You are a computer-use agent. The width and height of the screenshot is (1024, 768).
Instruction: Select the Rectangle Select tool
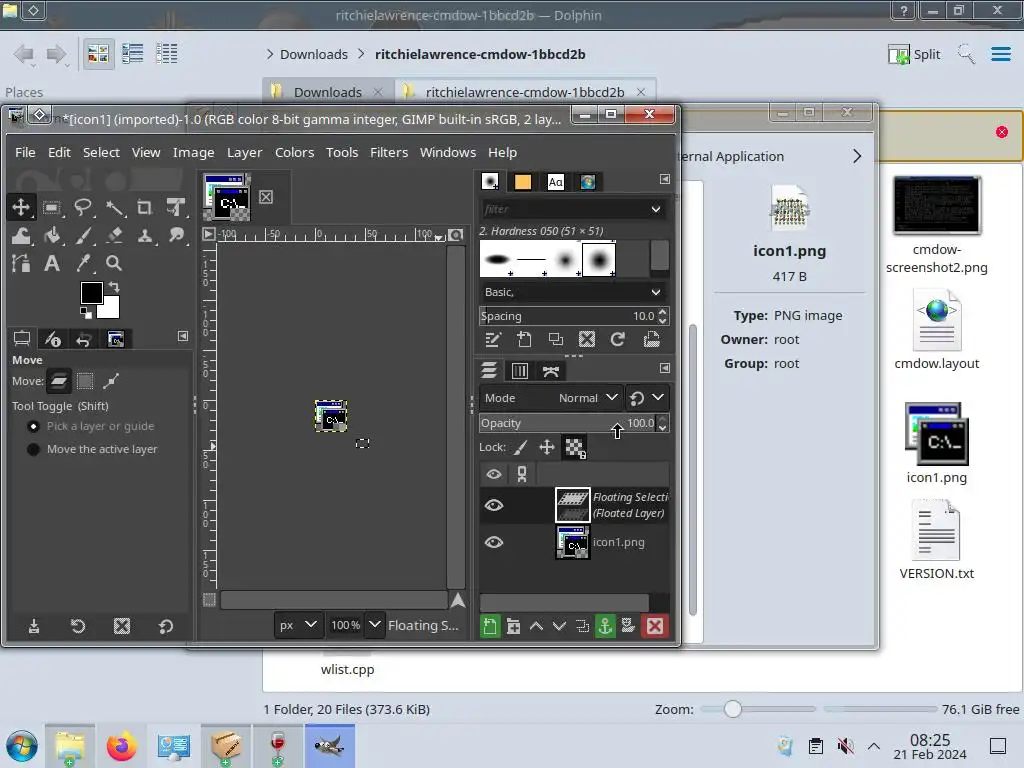[52, 208]
